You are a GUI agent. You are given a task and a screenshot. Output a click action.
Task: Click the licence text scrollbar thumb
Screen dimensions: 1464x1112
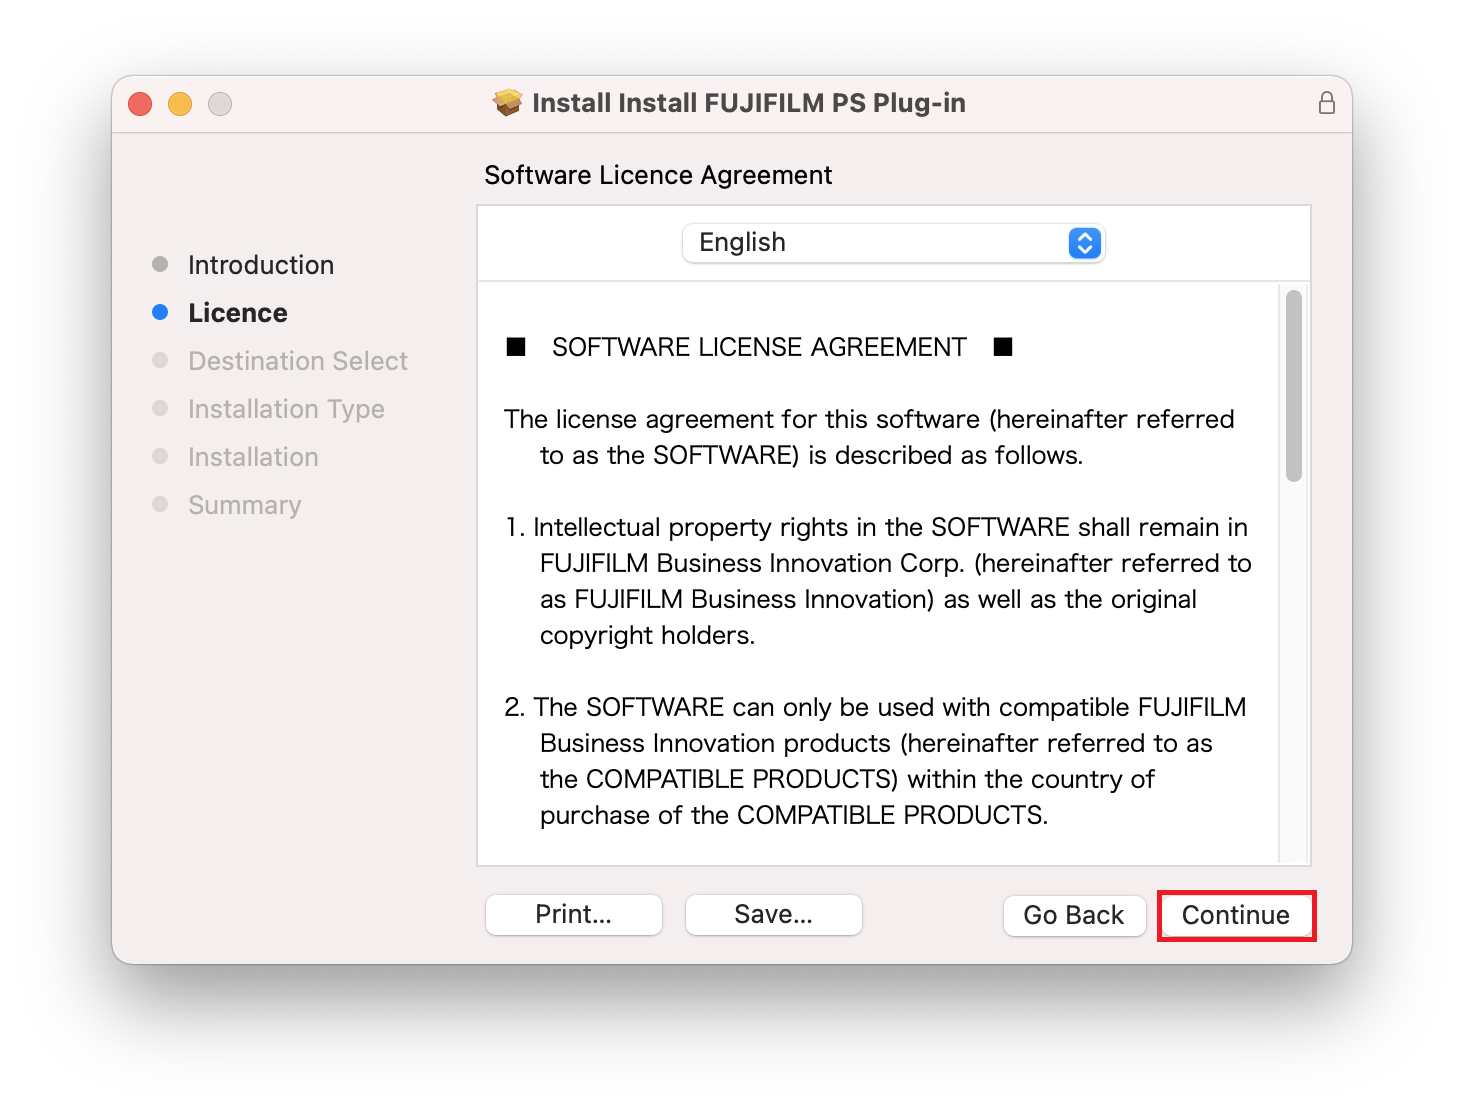[1294, 386]
